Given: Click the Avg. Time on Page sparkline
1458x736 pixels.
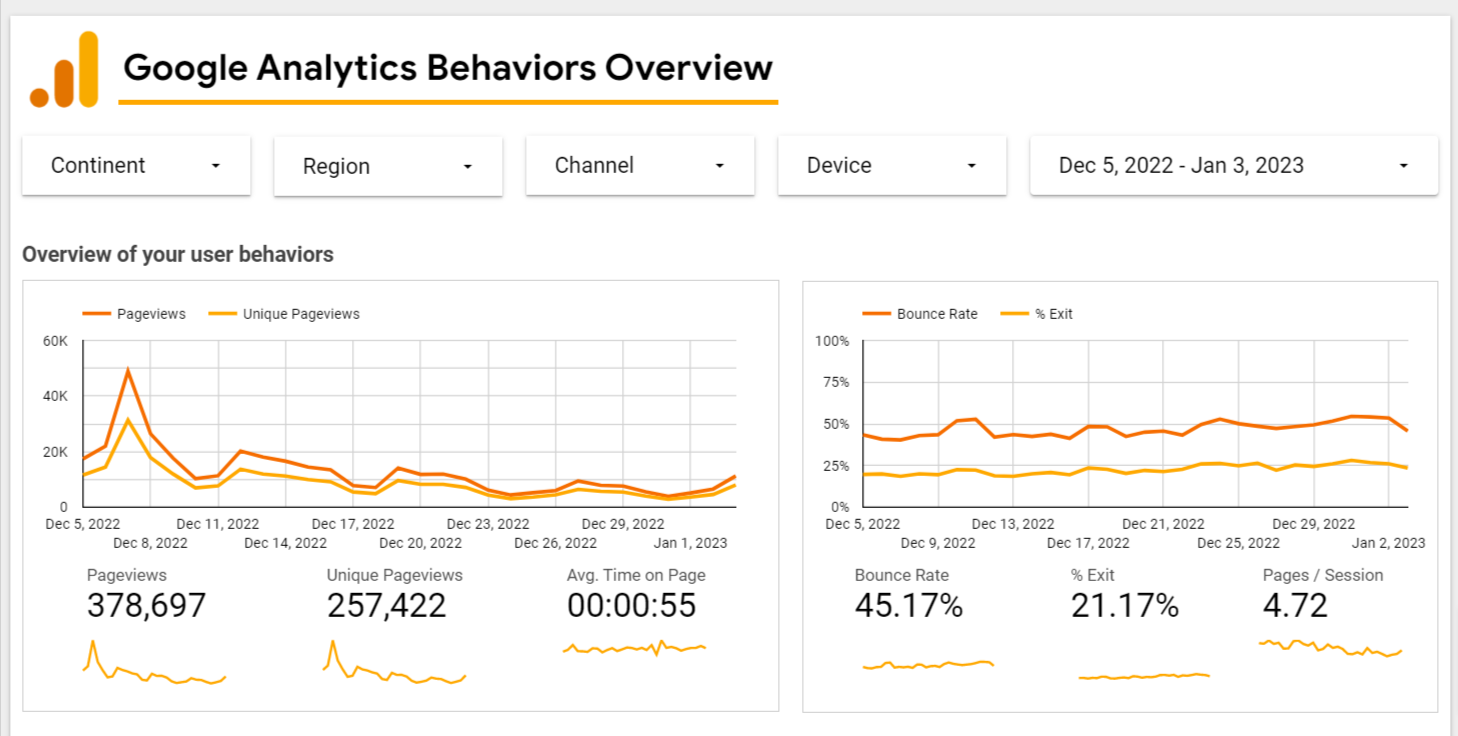Looking at the screenshot, I should (634, 649).
